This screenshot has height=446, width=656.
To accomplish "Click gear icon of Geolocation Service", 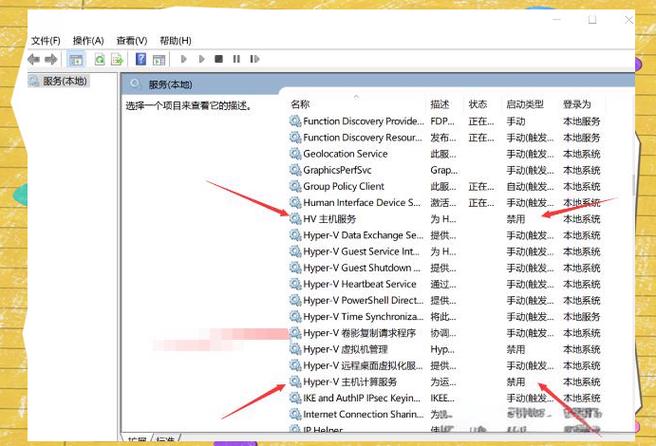I will pos(295,154).
